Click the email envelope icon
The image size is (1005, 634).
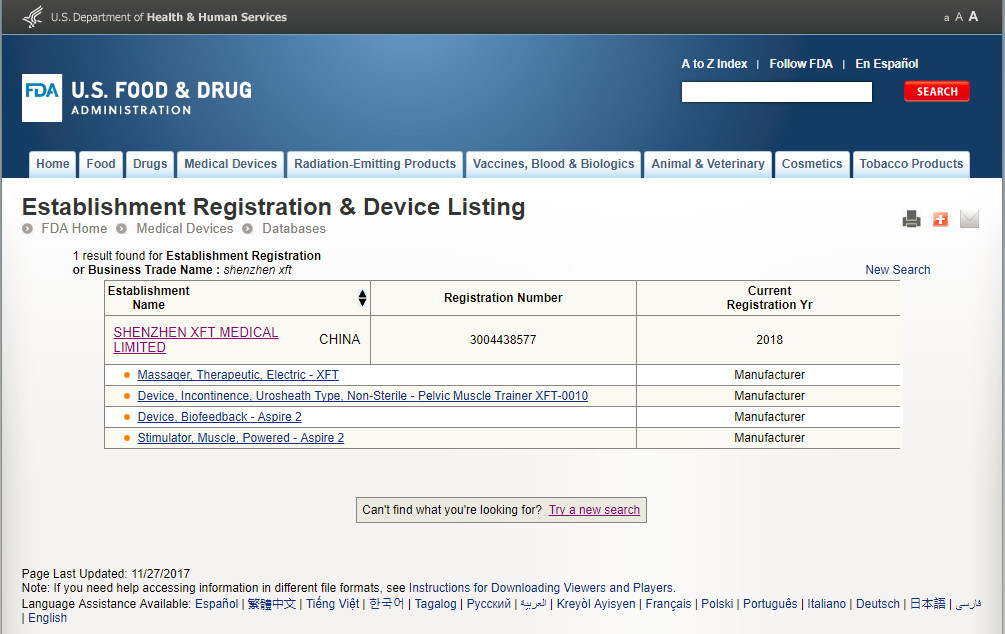coord(969,219)
